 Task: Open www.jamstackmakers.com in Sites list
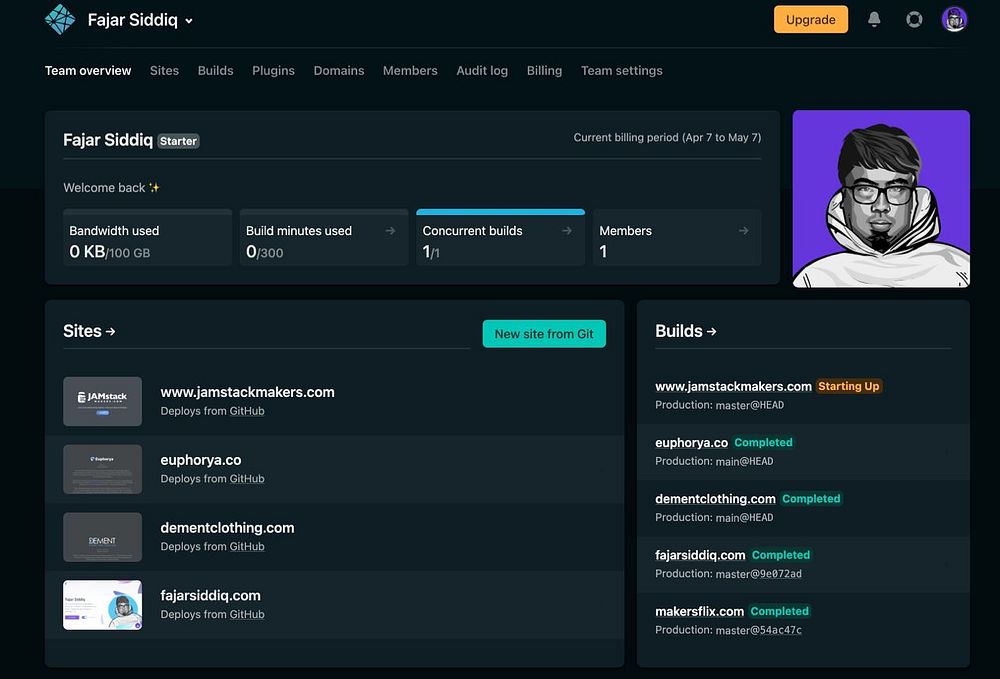(x=247, y=392)
